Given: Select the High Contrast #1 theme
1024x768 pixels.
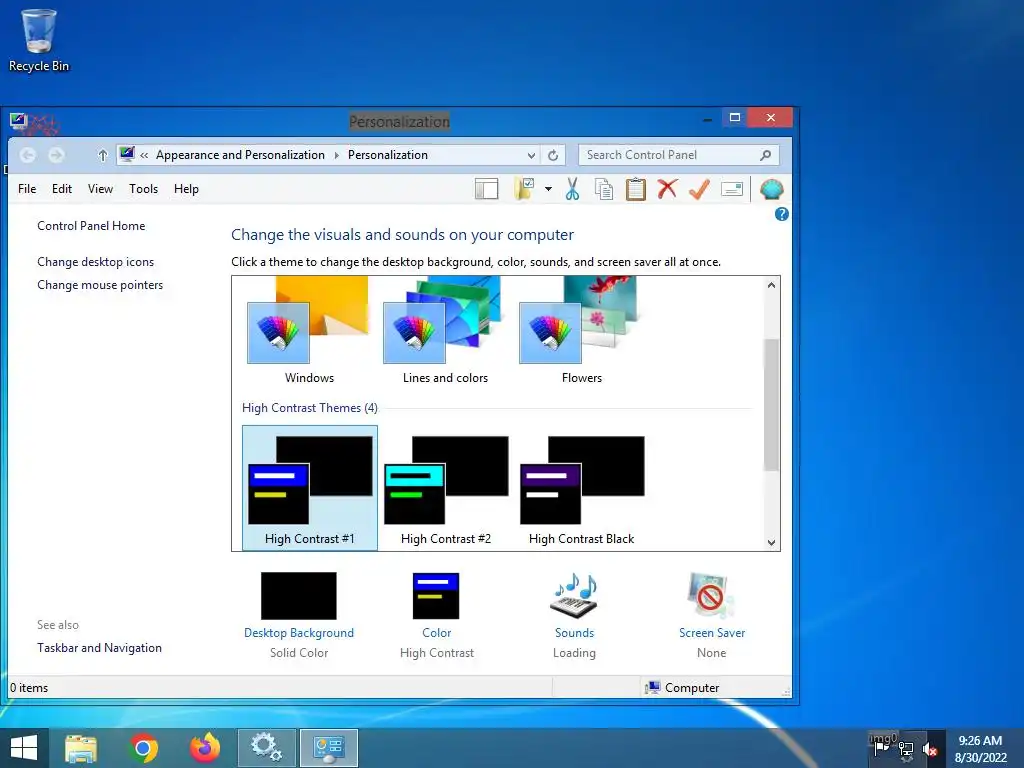Looking at the screenshot, I should point(310,488).
